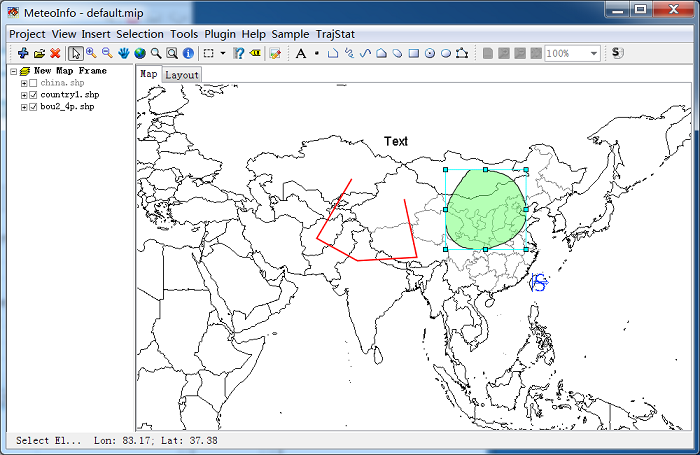Expand the country1.shp layer node

pos(24,95)
